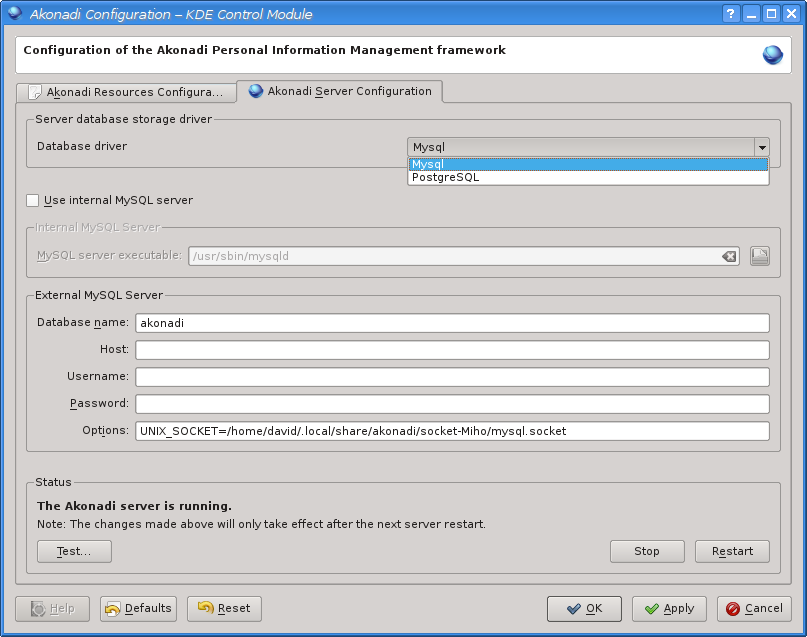Click the Akonadi globe icon in header
This screenshot has height=637, width=807.
tap(772, 55)
